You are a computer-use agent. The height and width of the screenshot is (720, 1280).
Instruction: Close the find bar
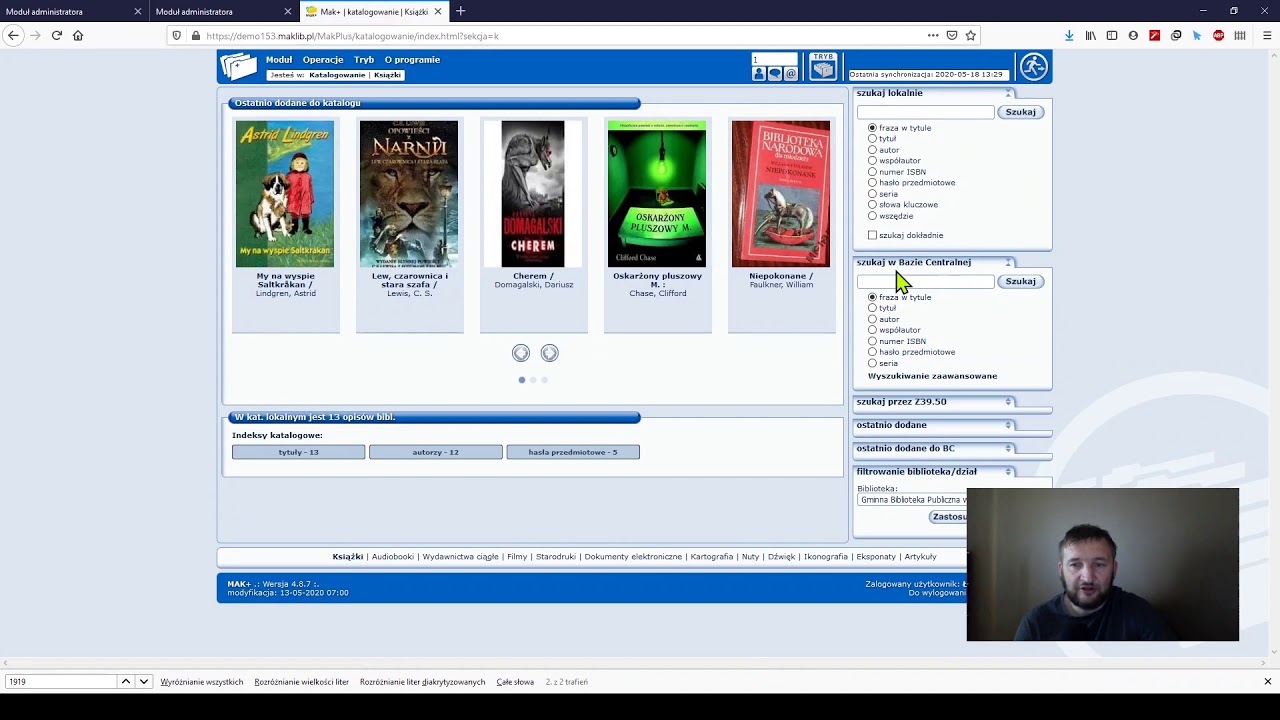coord(1267,681)
